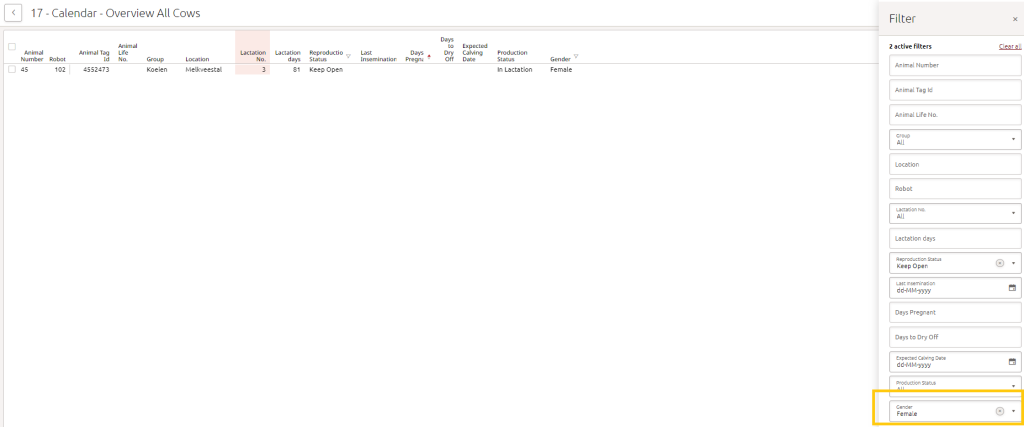Sort by Location column header
Screen dimensions: 1024x427
[197, 59]
